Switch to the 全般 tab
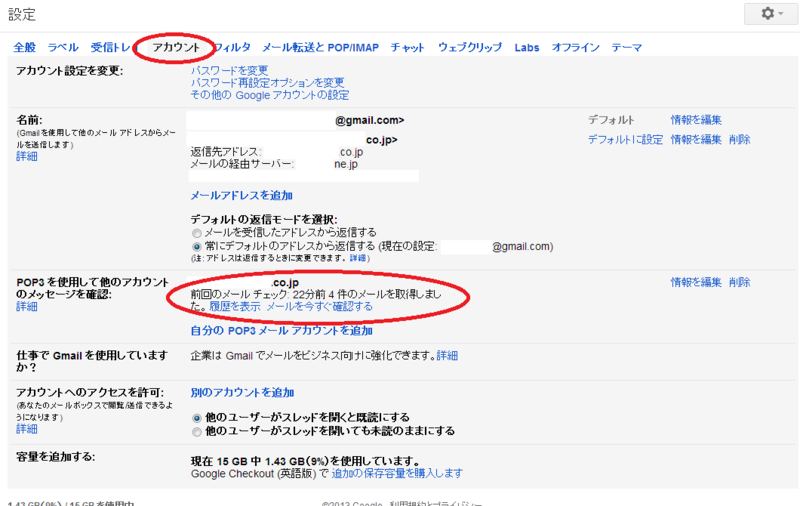This screenshot has width=800, height=506. point(24,47)
